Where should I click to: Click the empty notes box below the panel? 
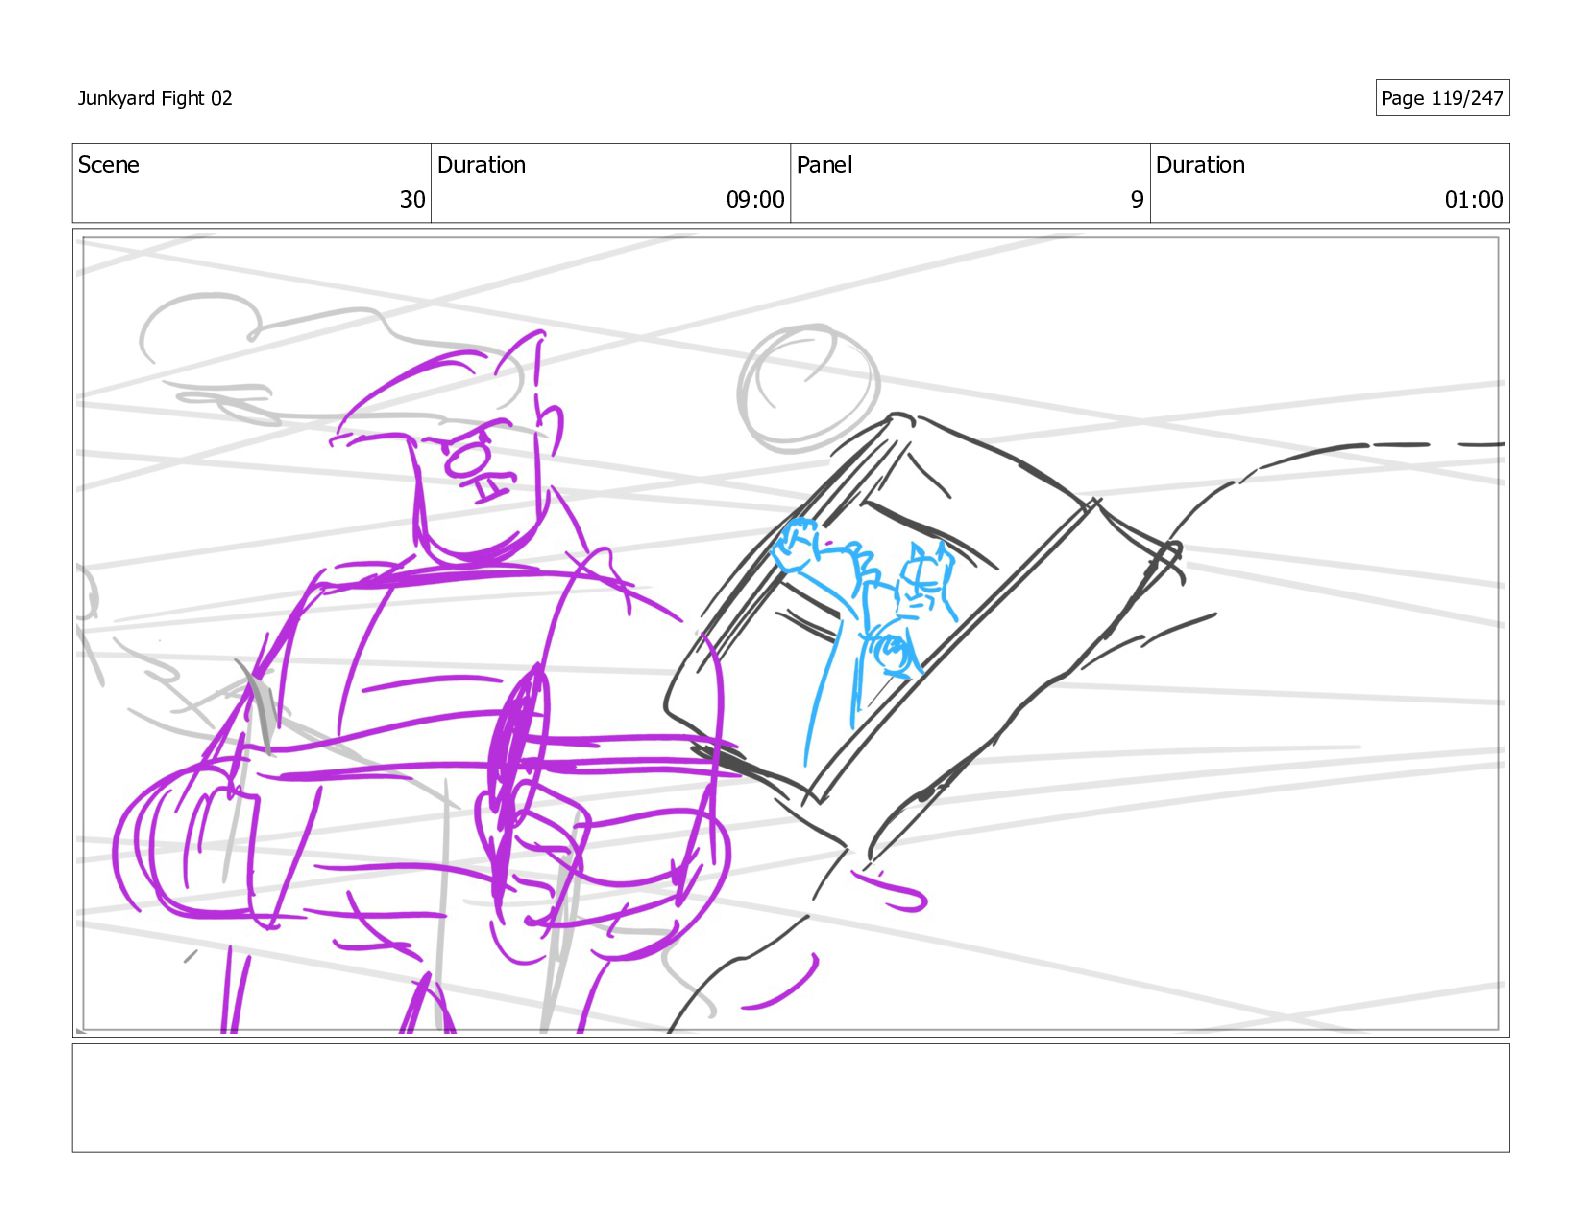(790, 1098)
